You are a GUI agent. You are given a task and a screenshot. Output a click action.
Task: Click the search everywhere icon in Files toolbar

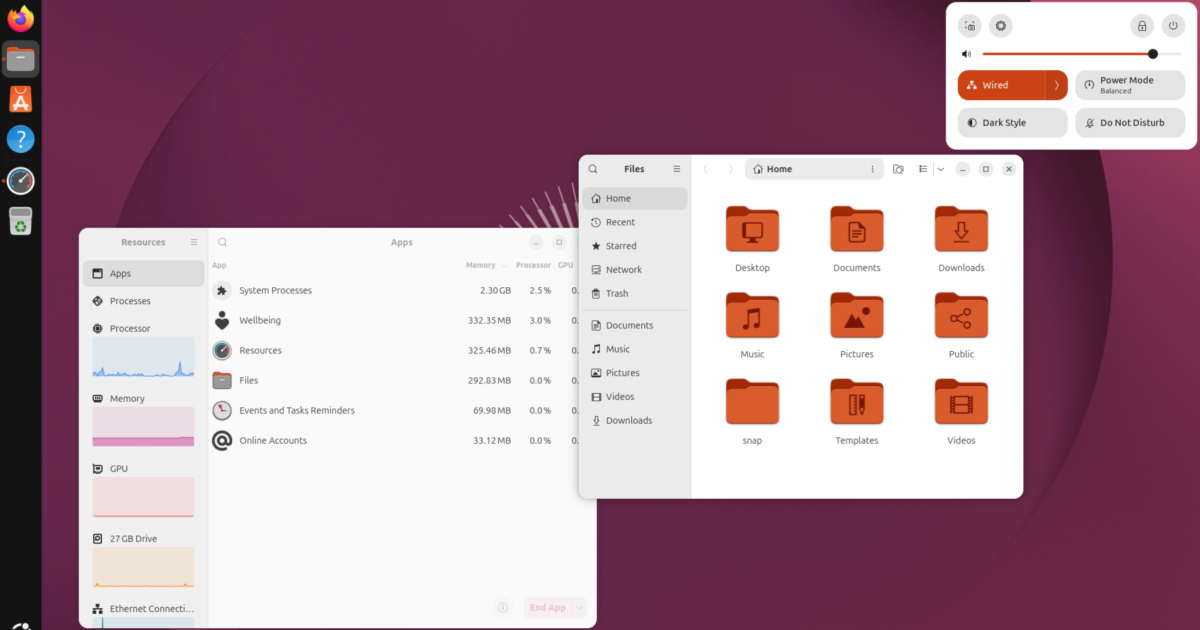point(898,169)
